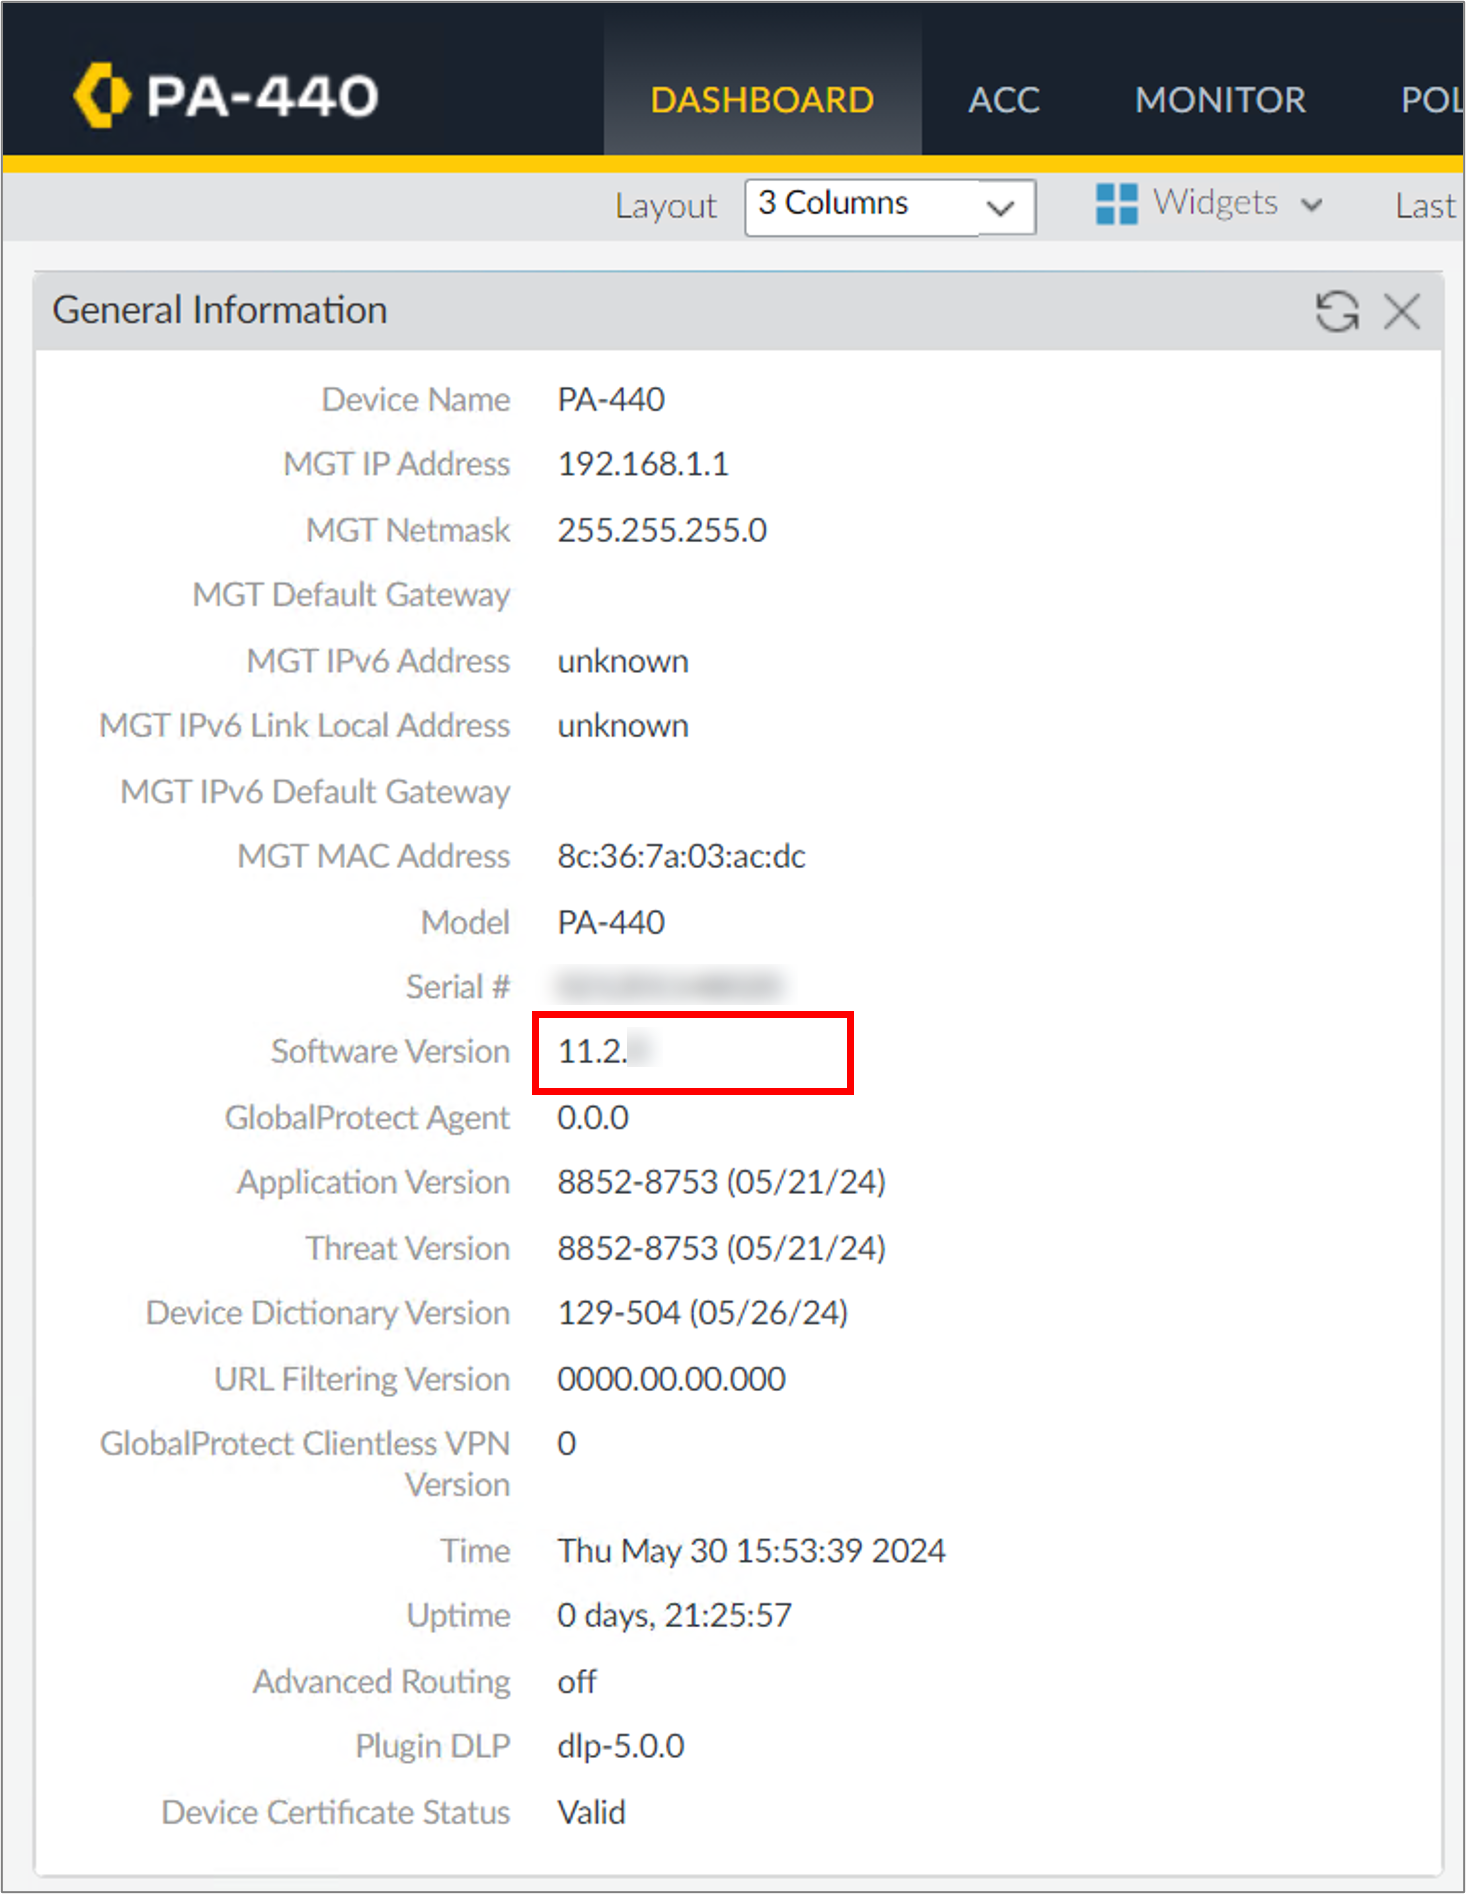Select the Plugin DLP dlp-5.0.0 value

click(x=620, y=1746)
